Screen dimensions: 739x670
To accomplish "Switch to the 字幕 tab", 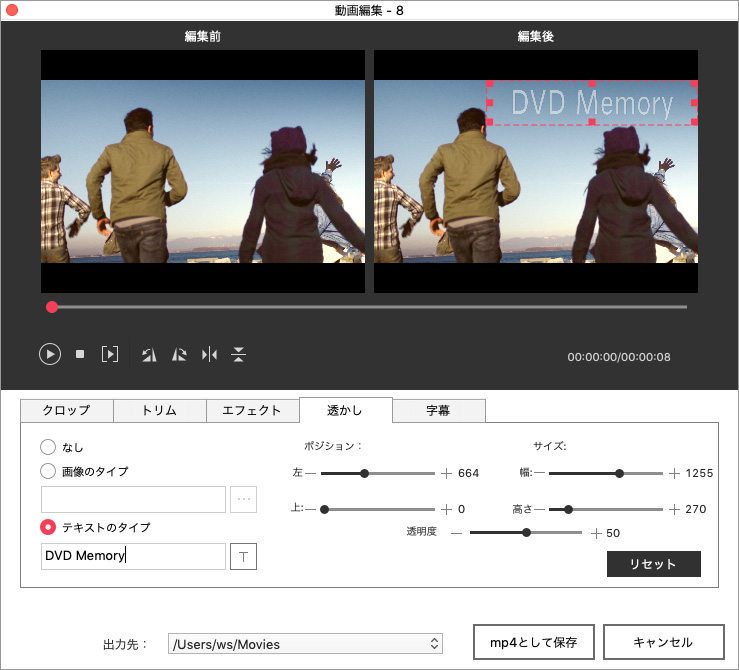I will [x=438, y=410].
